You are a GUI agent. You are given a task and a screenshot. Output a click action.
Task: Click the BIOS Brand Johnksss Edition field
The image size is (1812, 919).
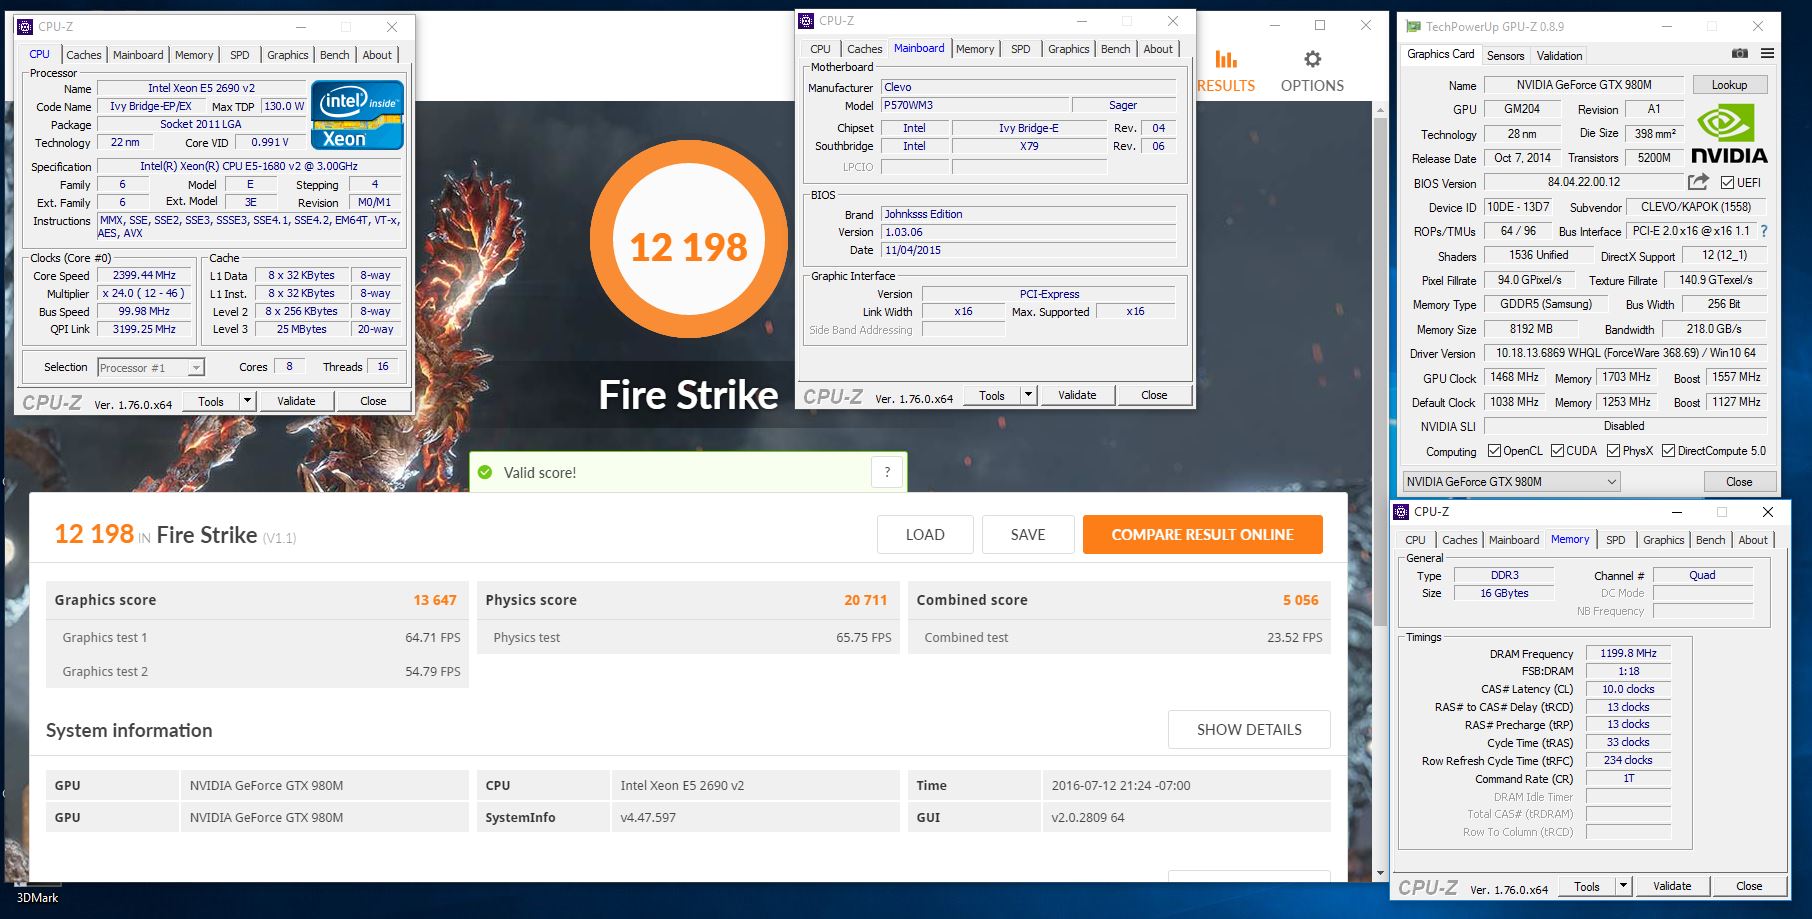[x=1028, y=214]
